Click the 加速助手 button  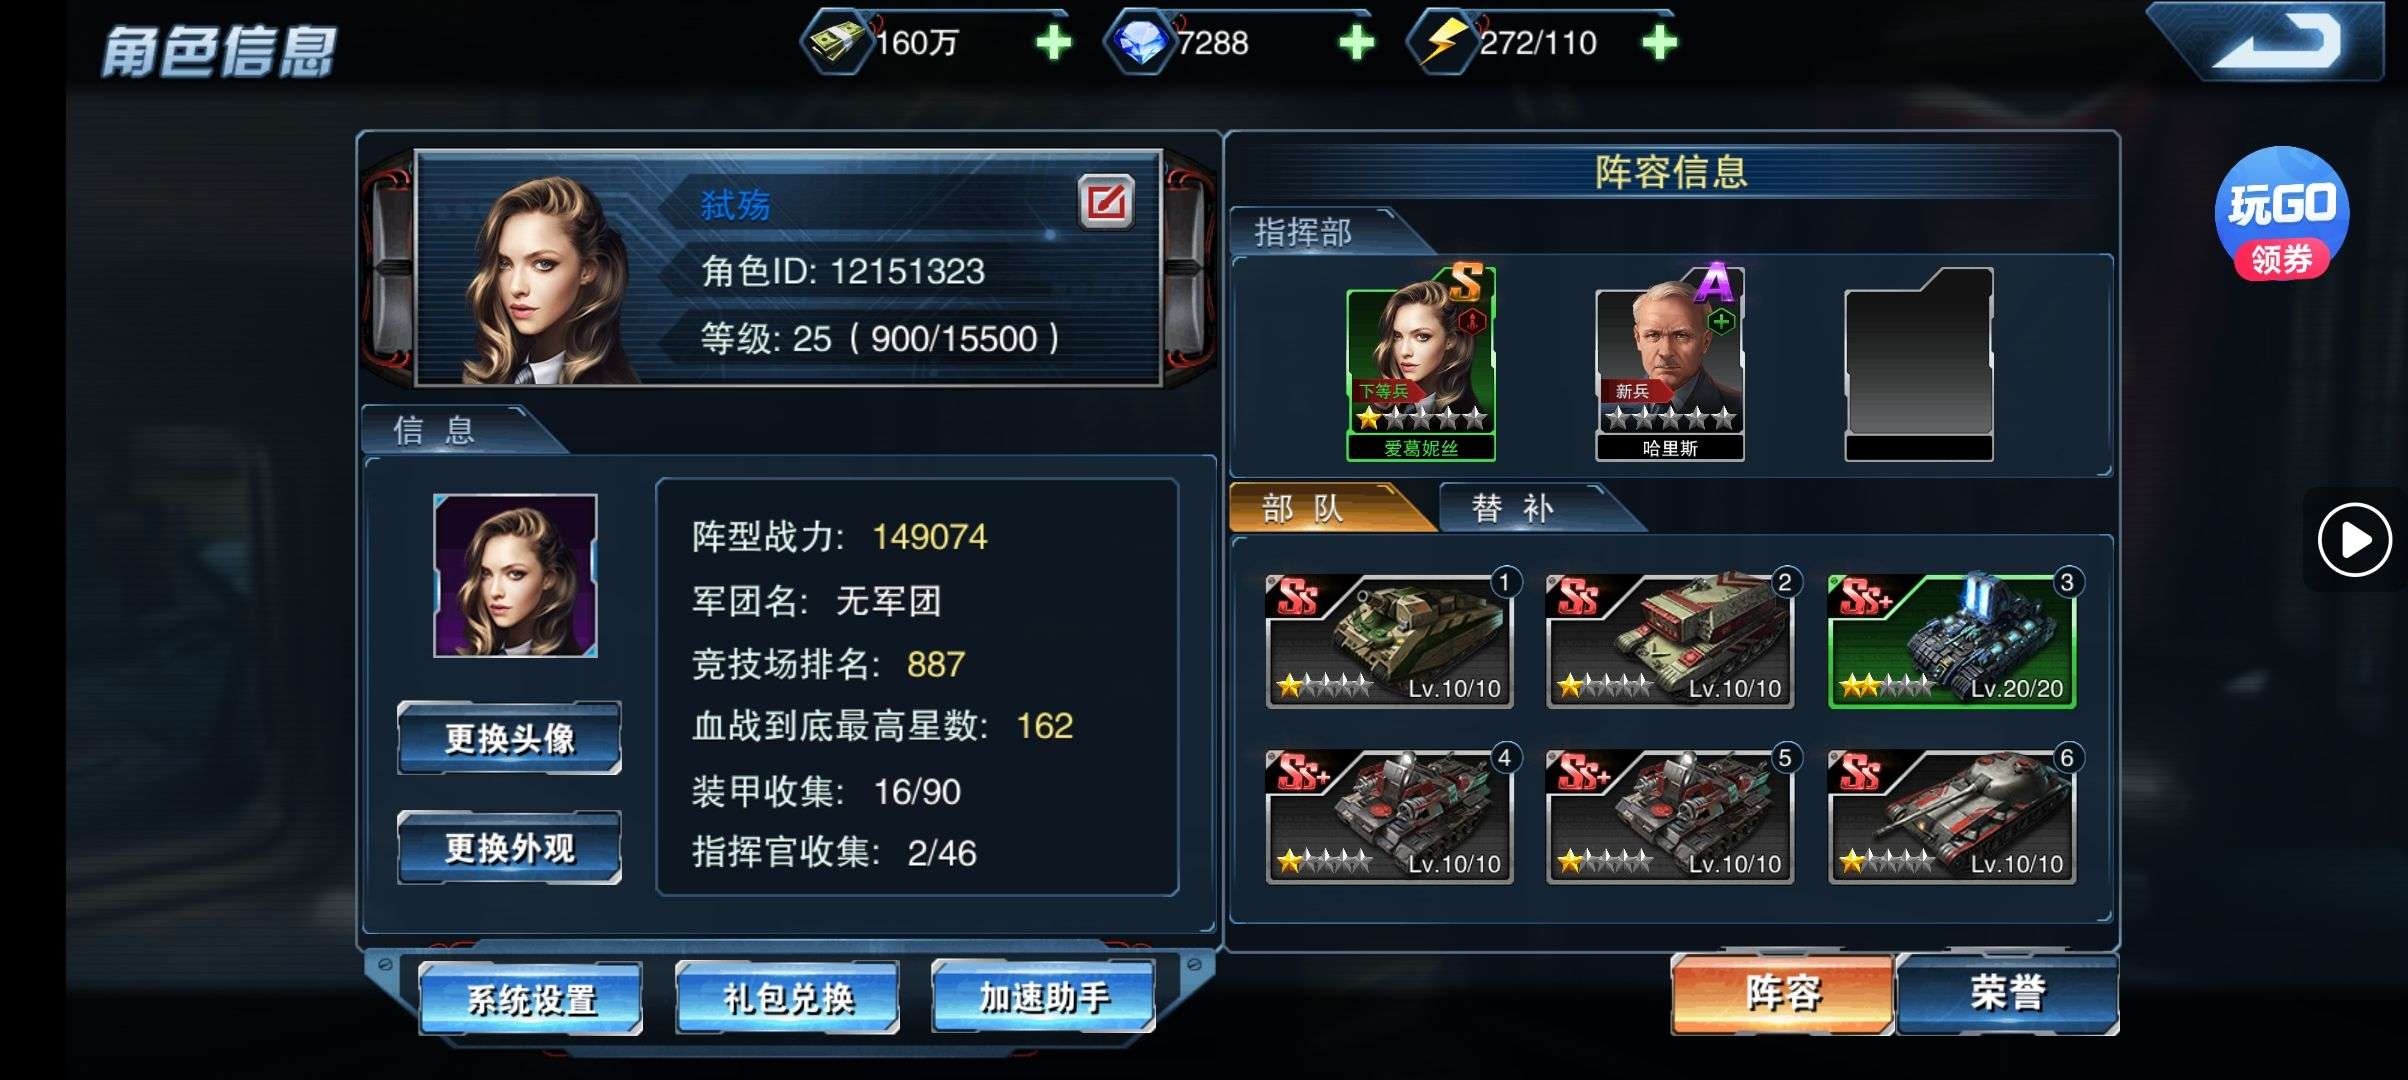click(x=1043, y=998)
